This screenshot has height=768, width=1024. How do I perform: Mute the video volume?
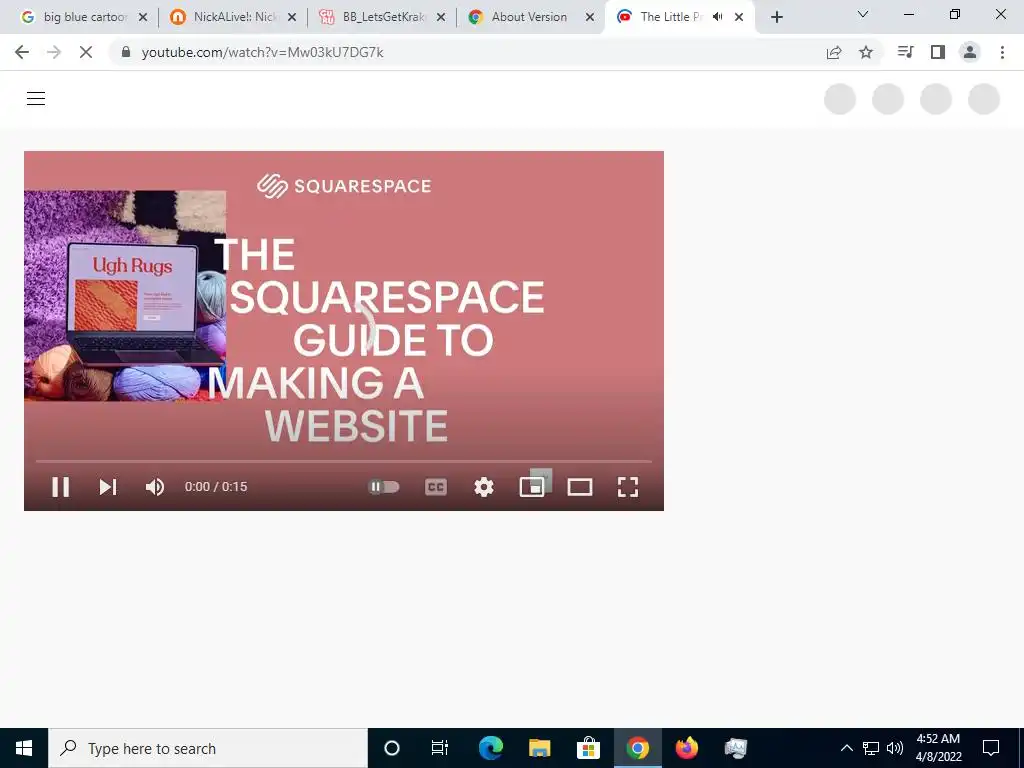pos(155,487)
